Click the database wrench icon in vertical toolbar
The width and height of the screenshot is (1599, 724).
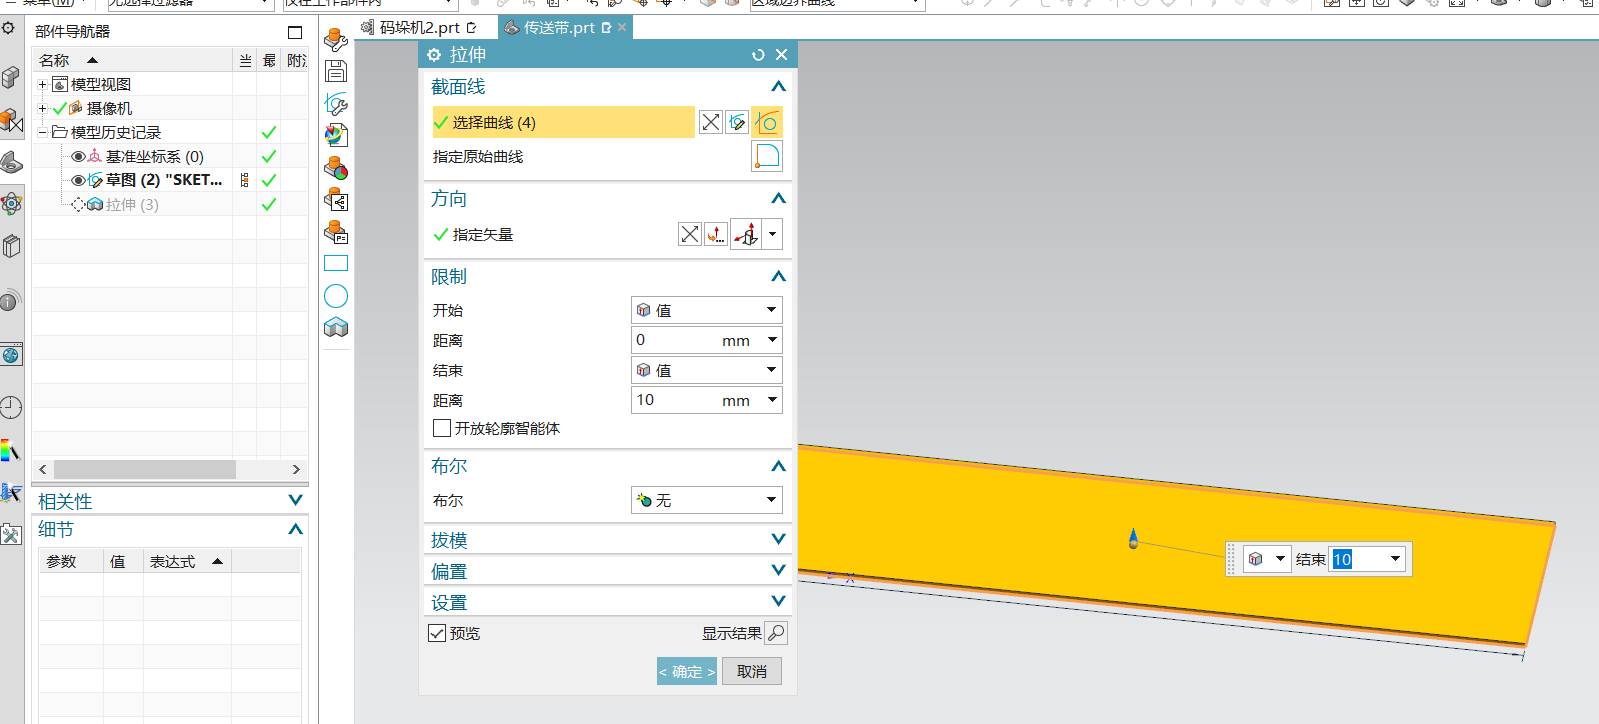coord(336,39)
